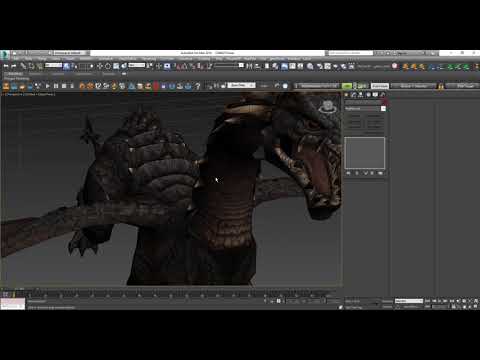The height and width of the screenshot is (360, 480).
Task: Click the play triangle icon in the plugin toolbar
Action: (48, 86)
